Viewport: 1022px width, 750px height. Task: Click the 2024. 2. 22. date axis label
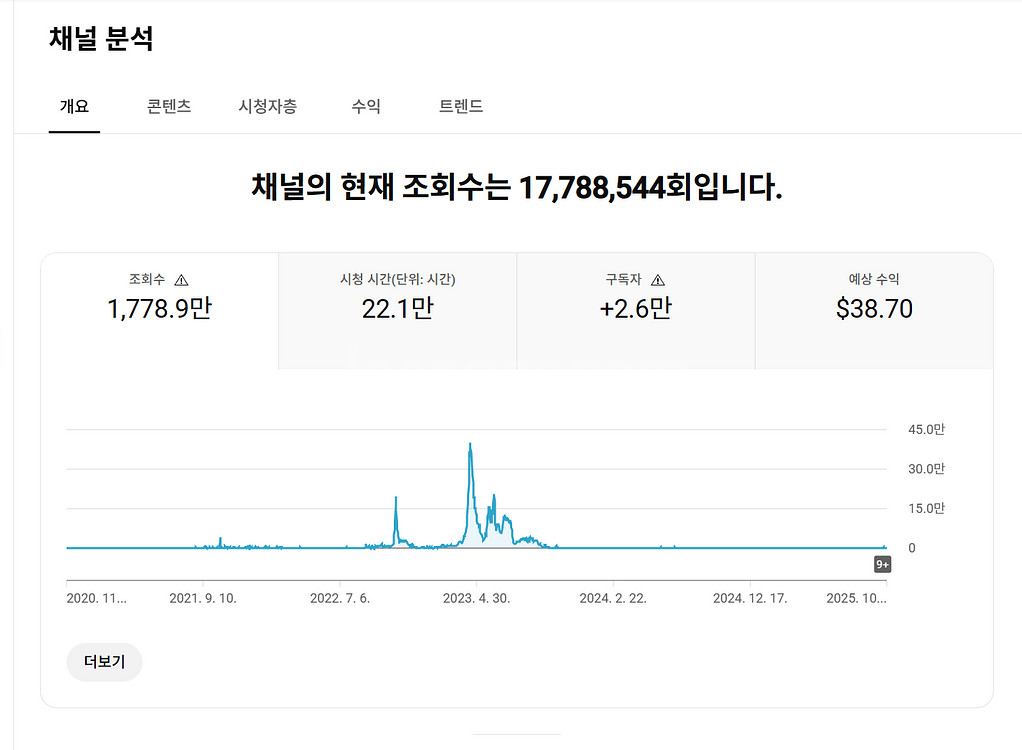point(613,599)
